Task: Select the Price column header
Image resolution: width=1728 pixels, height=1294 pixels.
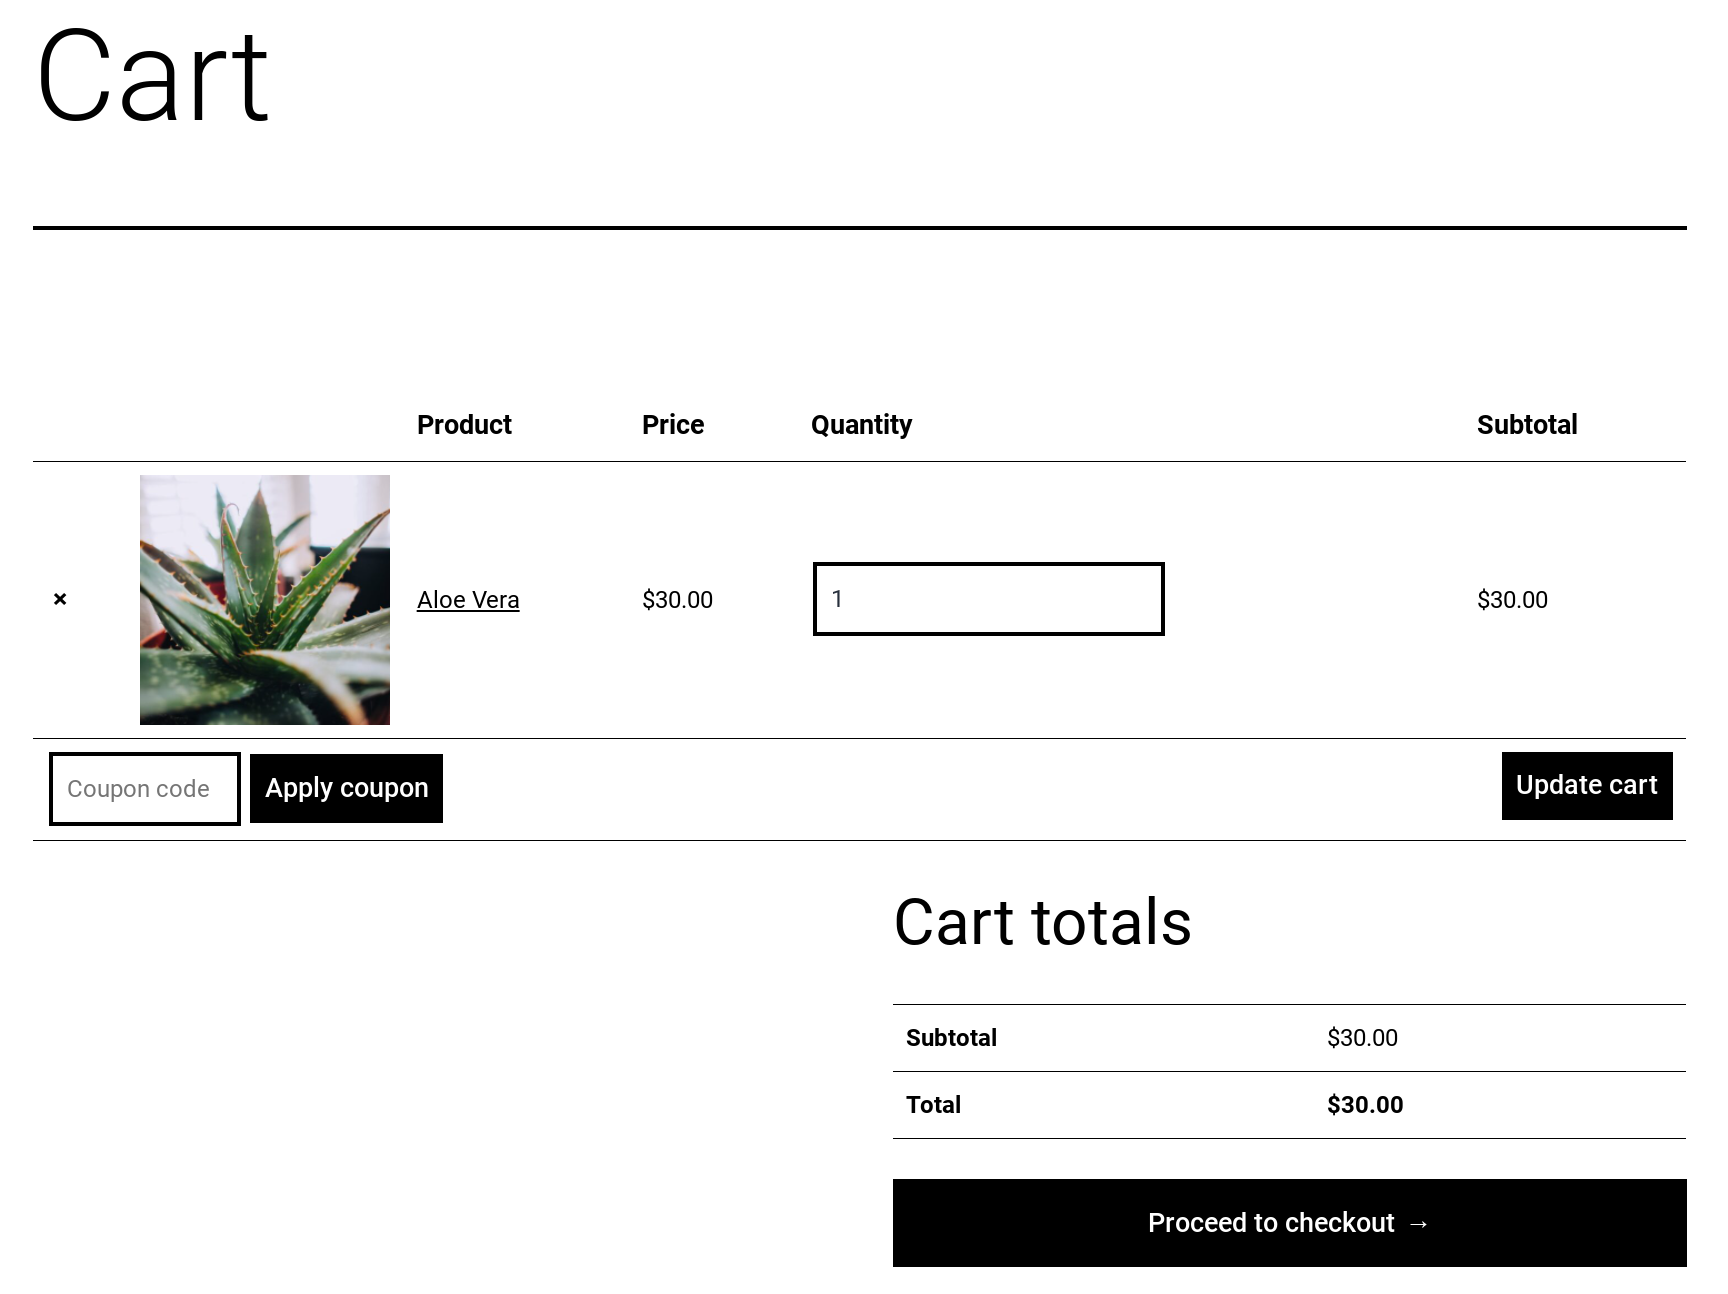Action: coord(673,425)
